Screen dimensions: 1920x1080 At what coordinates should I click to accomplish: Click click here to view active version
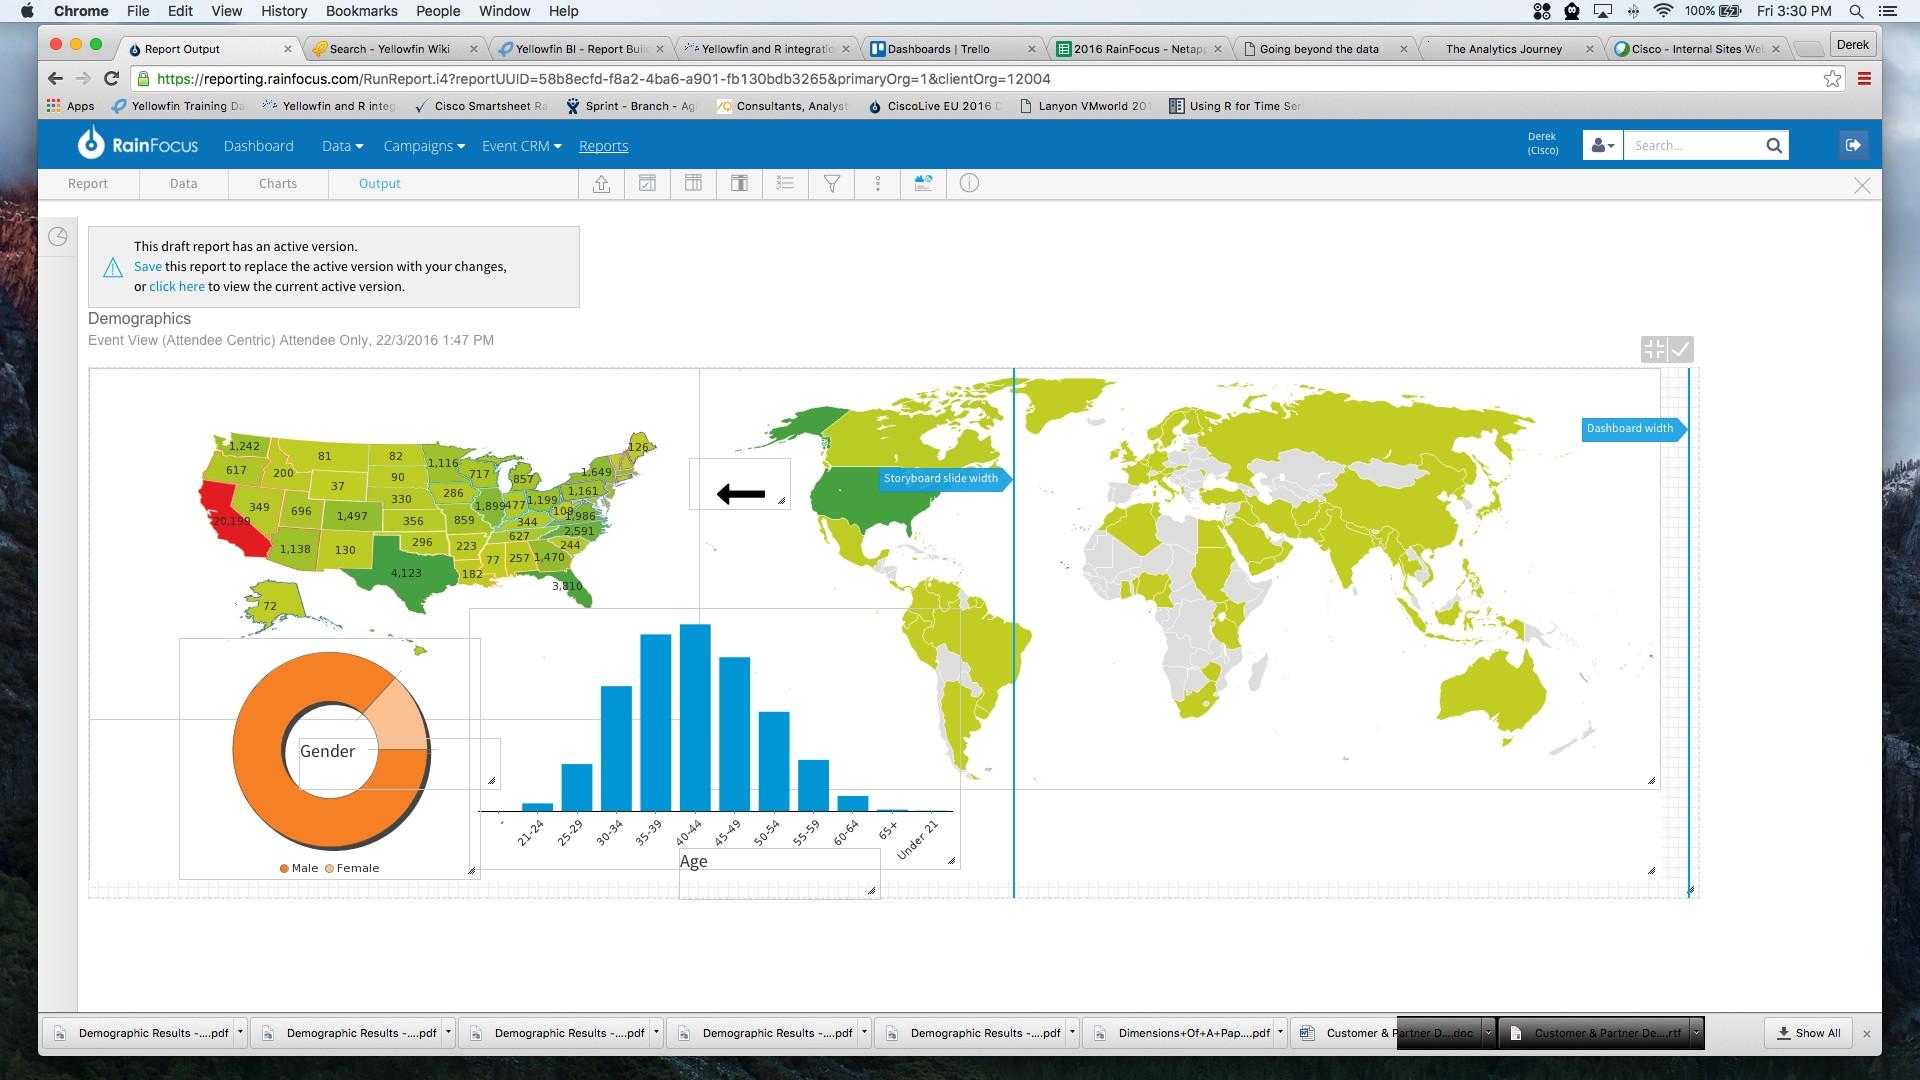[177, 286]
